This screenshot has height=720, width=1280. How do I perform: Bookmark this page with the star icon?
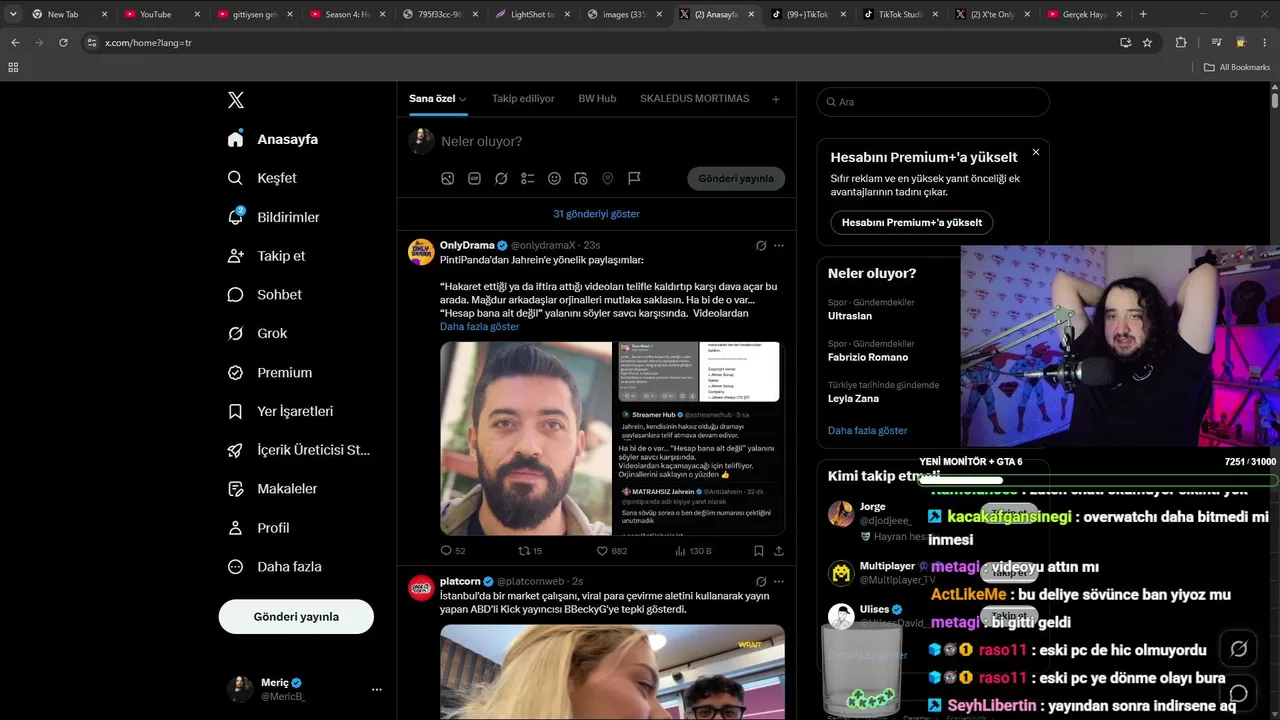tap(1147, 43)
